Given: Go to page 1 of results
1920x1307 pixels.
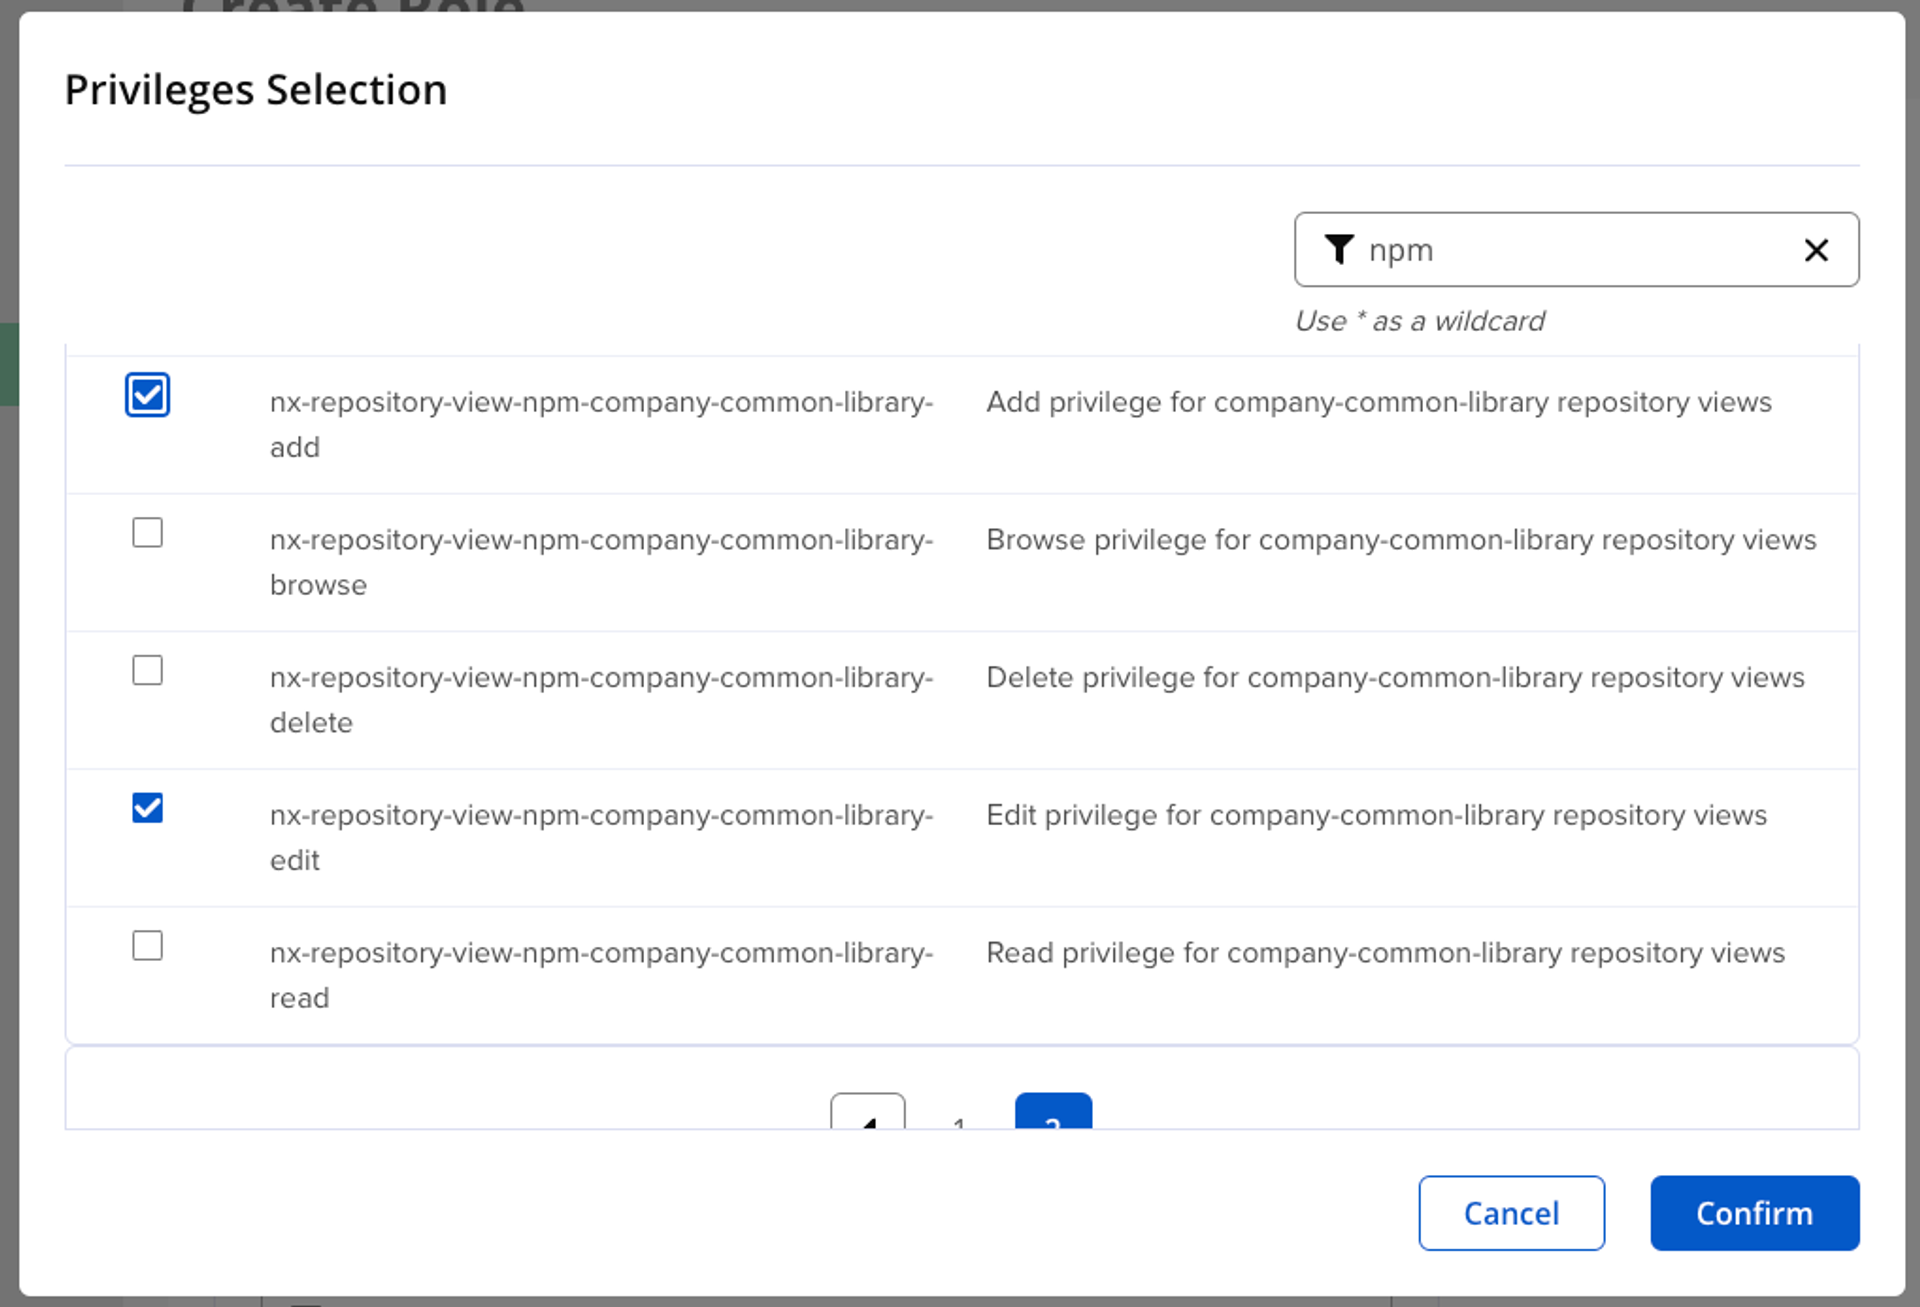Looking at the screenshot, I should (959, 1120).
